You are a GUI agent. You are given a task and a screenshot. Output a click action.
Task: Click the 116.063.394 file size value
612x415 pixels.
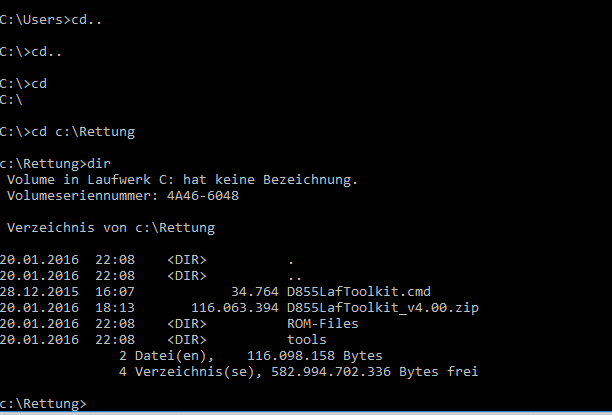[235, 308]
